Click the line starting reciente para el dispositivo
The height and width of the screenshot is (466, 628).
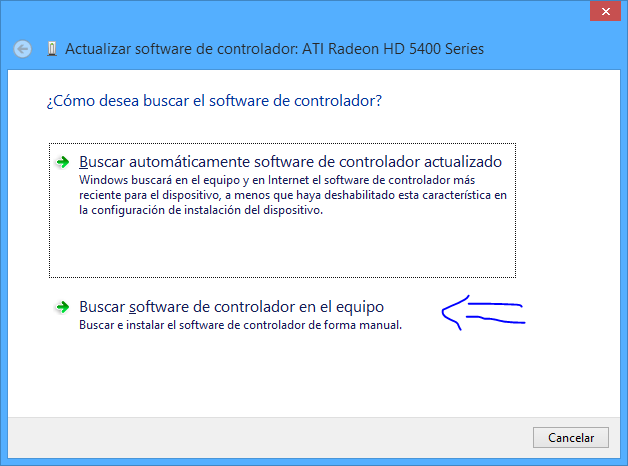[293, 195]
